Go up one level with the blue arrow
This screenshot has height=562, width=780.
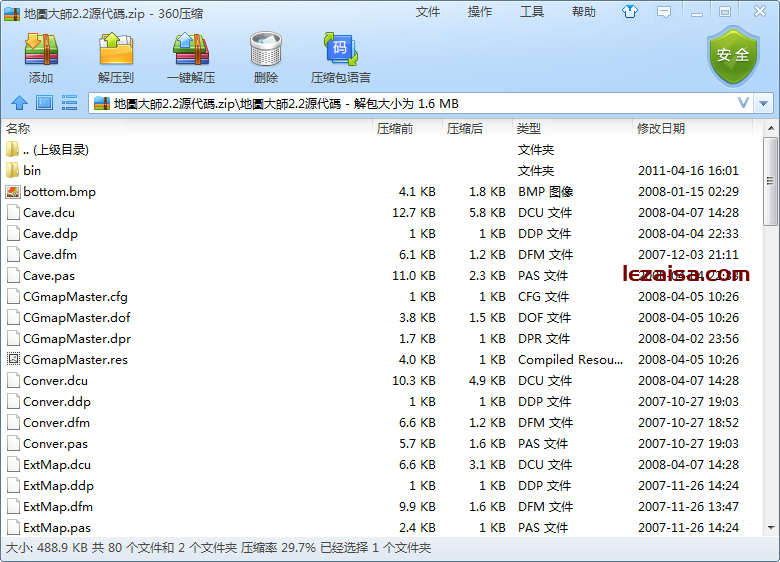coord(19,103)
